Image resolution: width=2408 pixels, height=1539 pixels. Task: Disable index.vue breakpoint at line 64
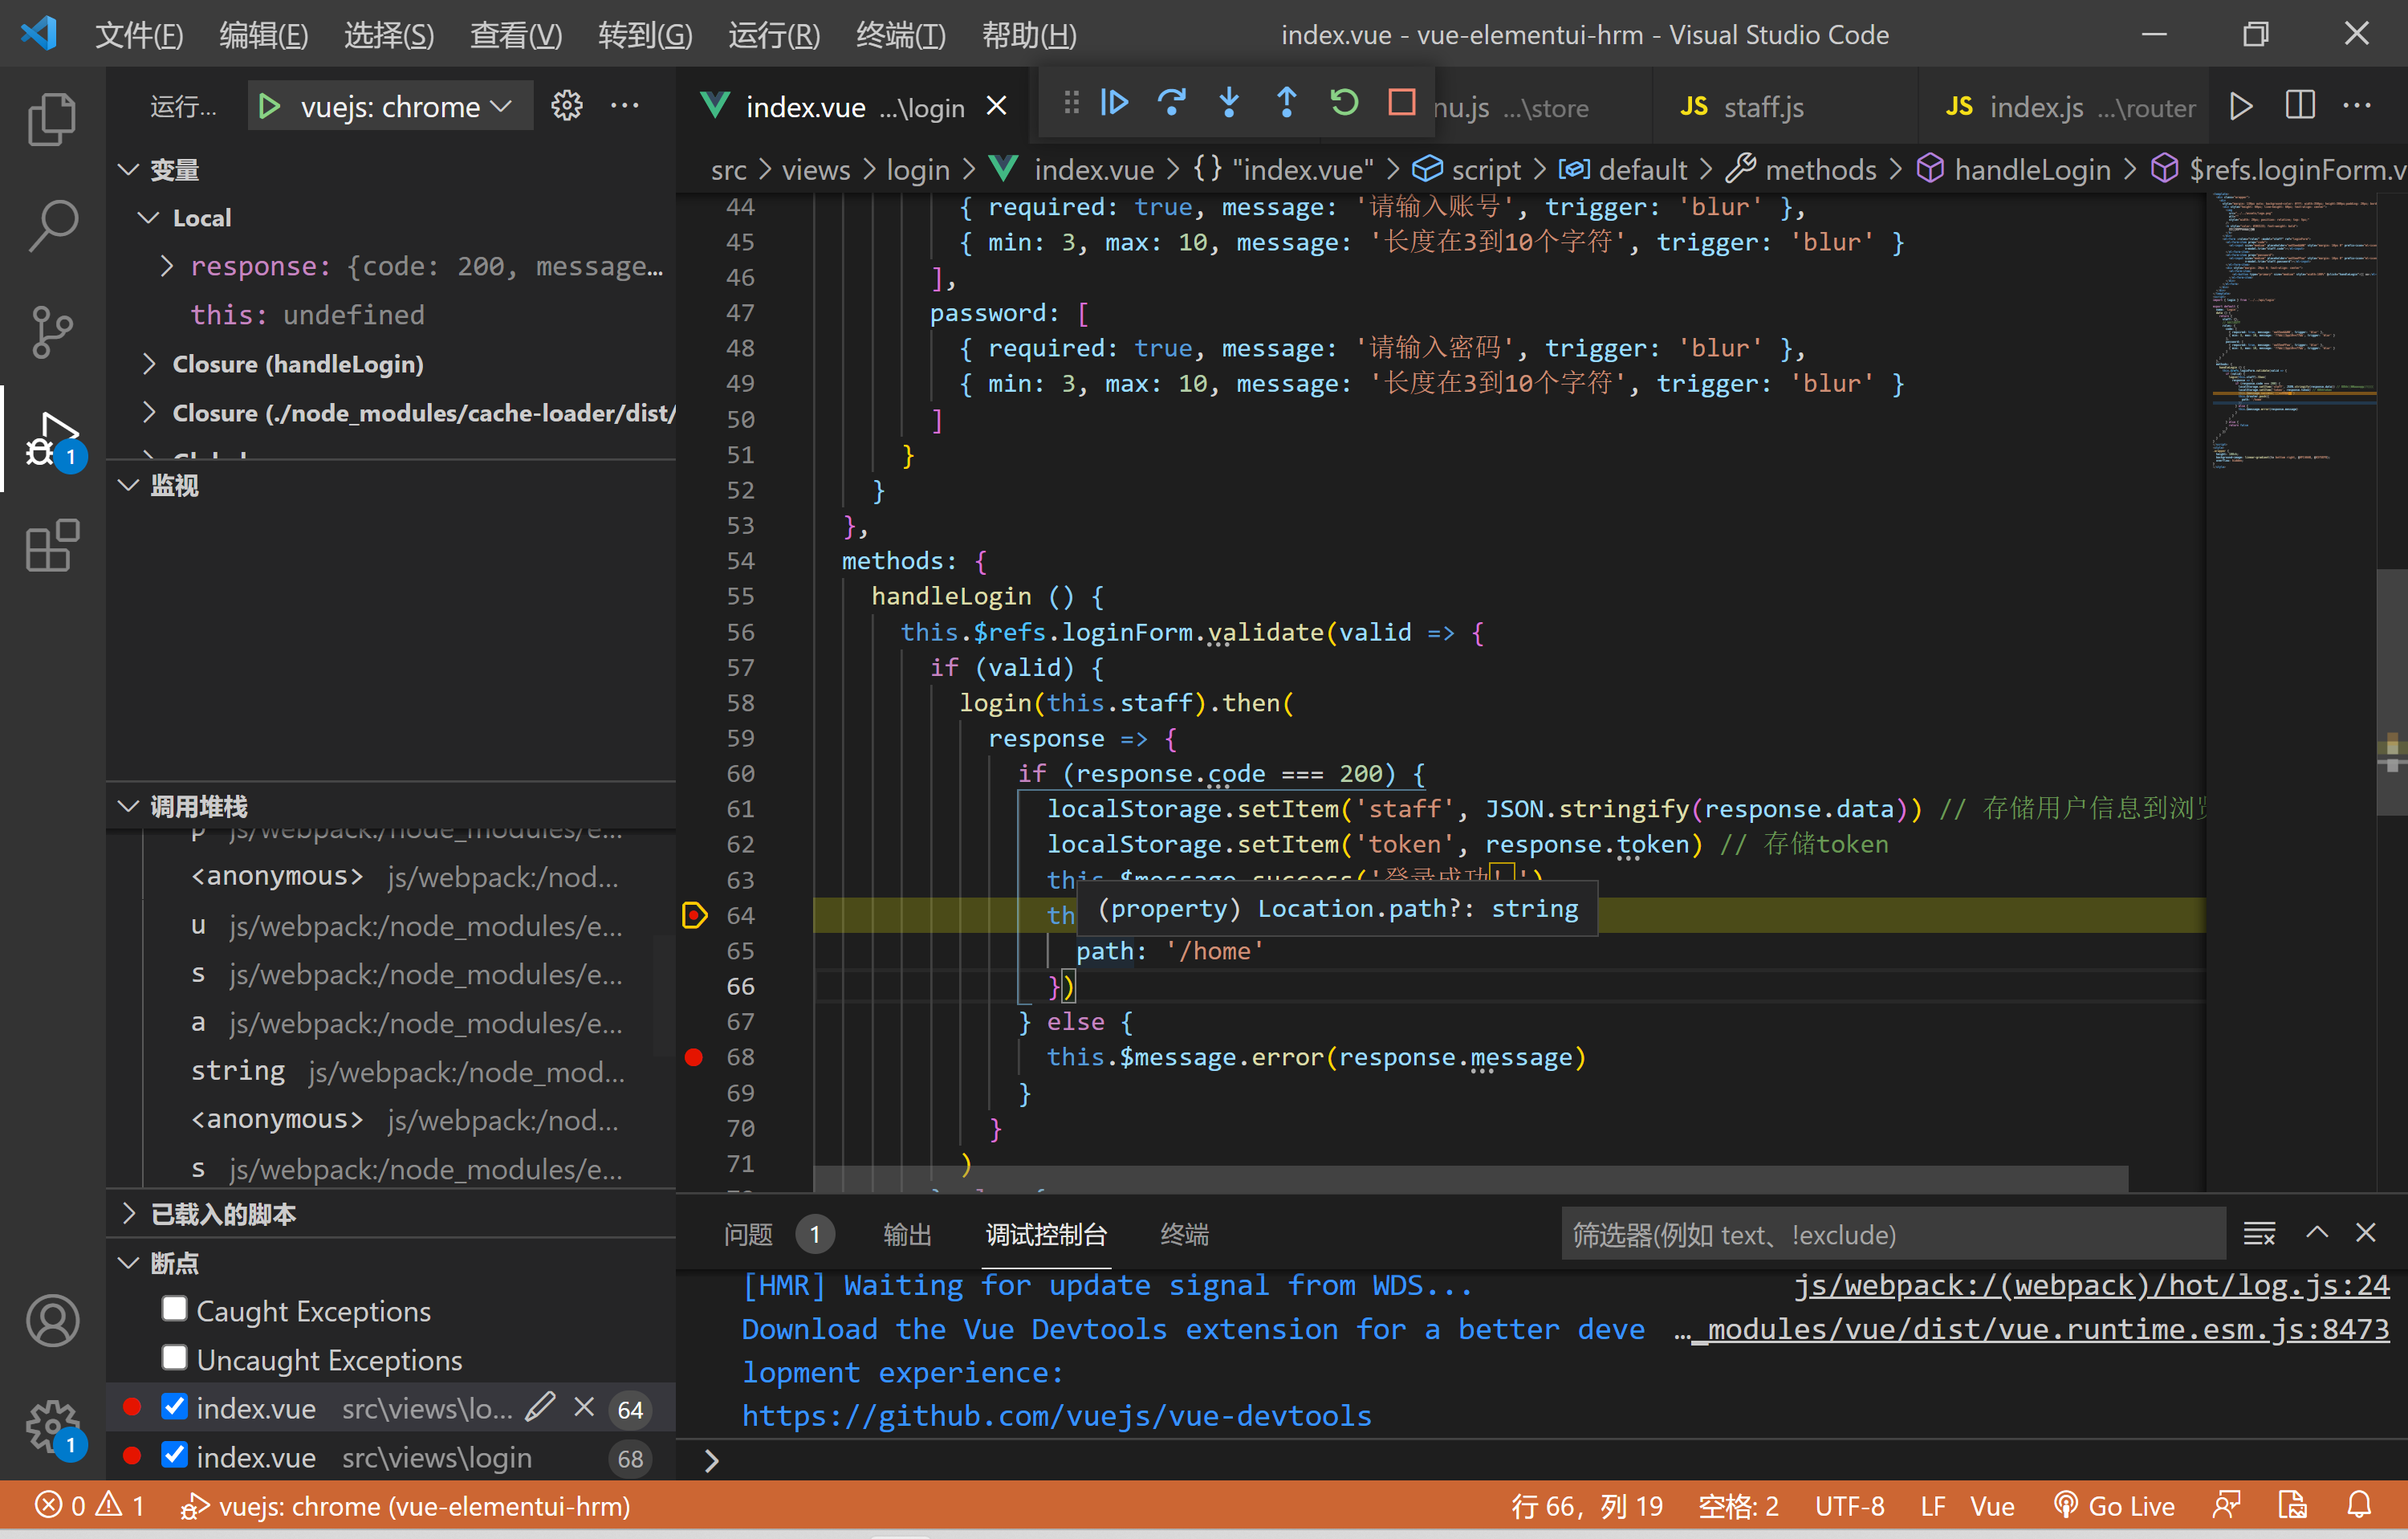(175, 1407)
